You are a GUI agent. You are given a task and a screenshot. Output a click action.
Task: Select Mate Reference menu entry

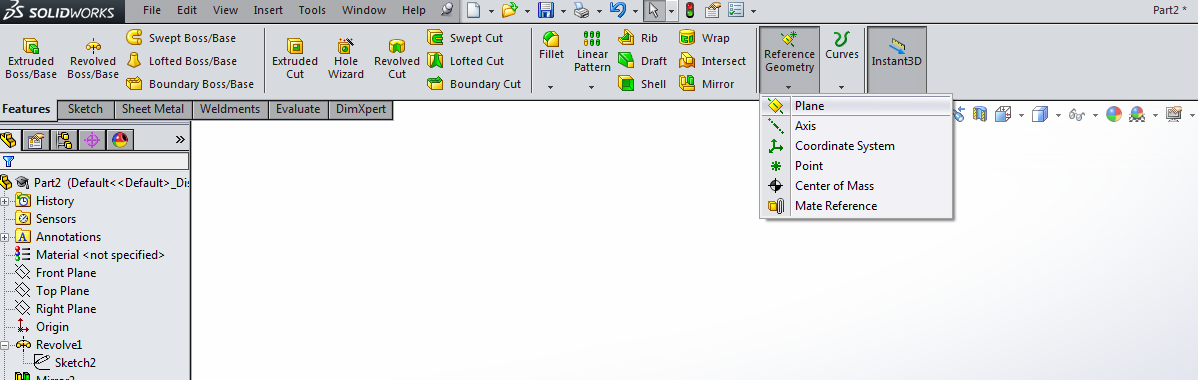tap(856, 206)
